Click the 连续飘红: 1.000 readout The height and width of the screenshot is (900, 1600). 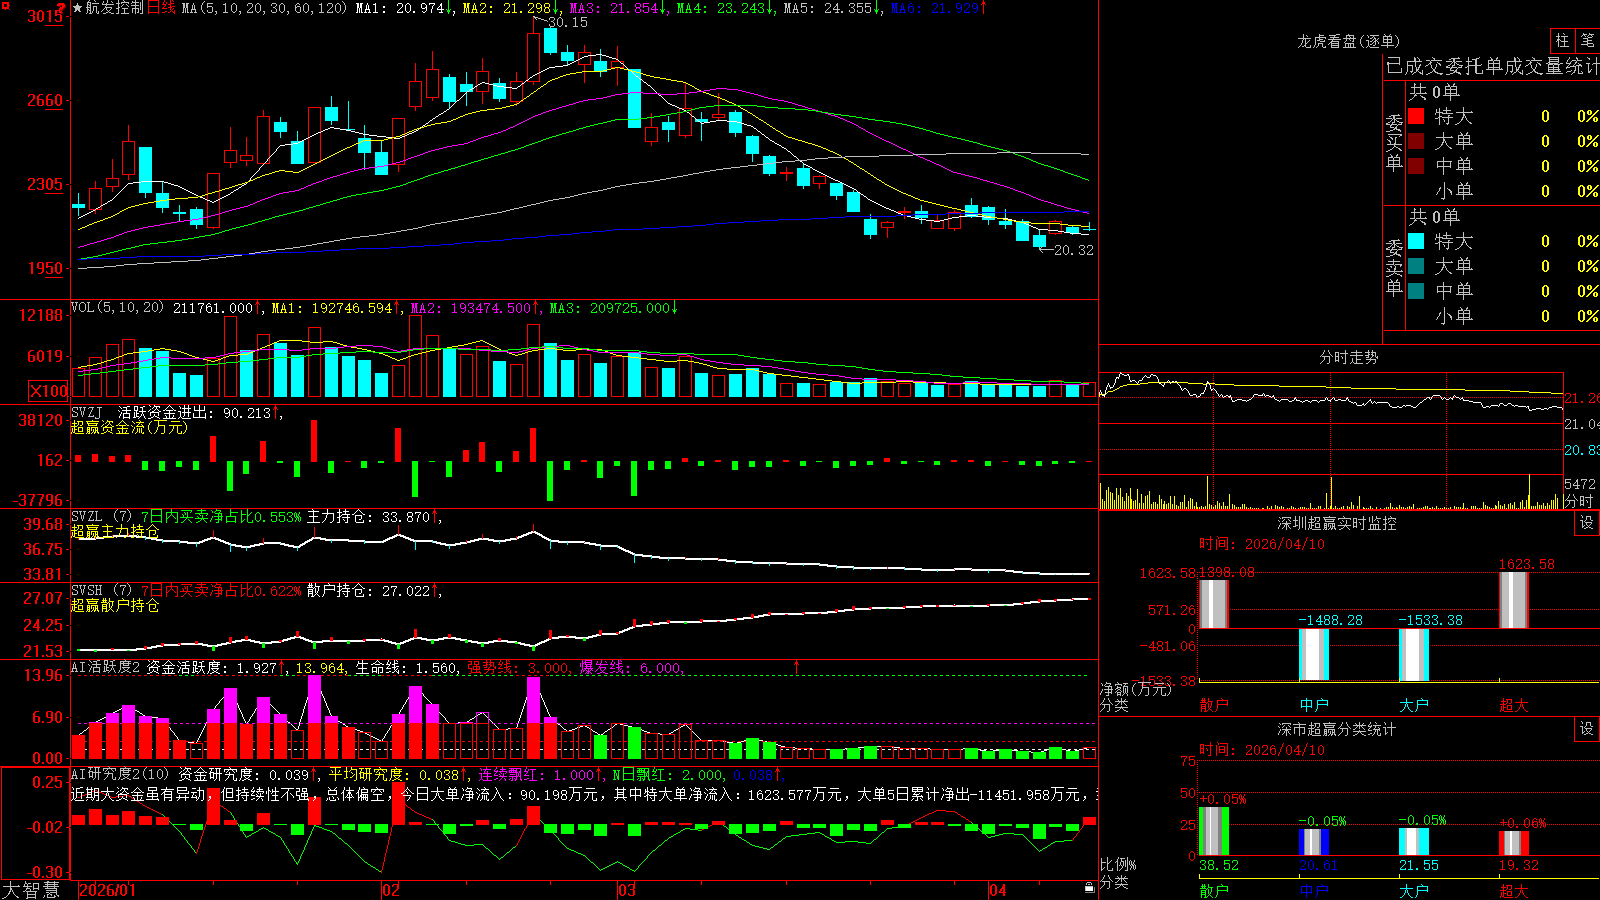pyautogui.click(x=540, y=774)
